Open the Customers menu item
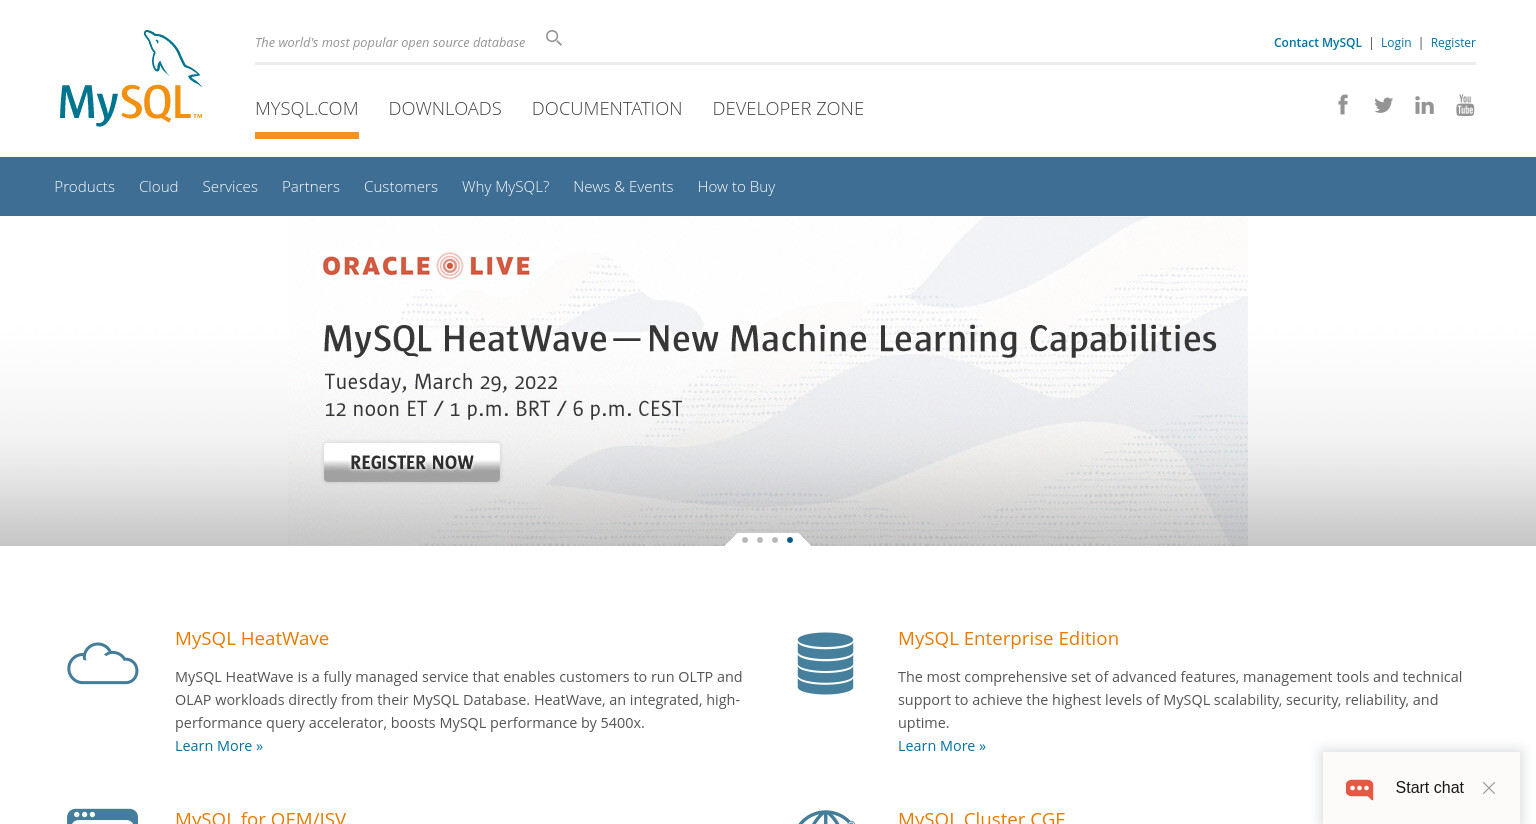 (x=401, y=186)
